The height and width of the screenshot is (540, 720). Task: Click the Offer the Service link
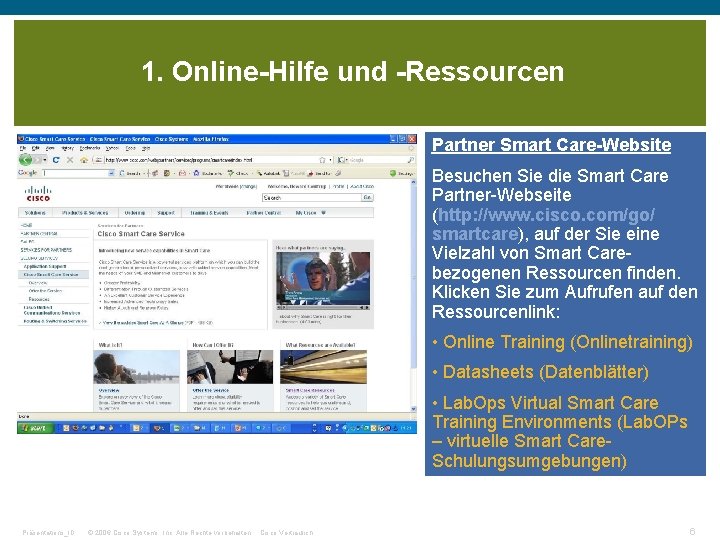tap(210, 390)
